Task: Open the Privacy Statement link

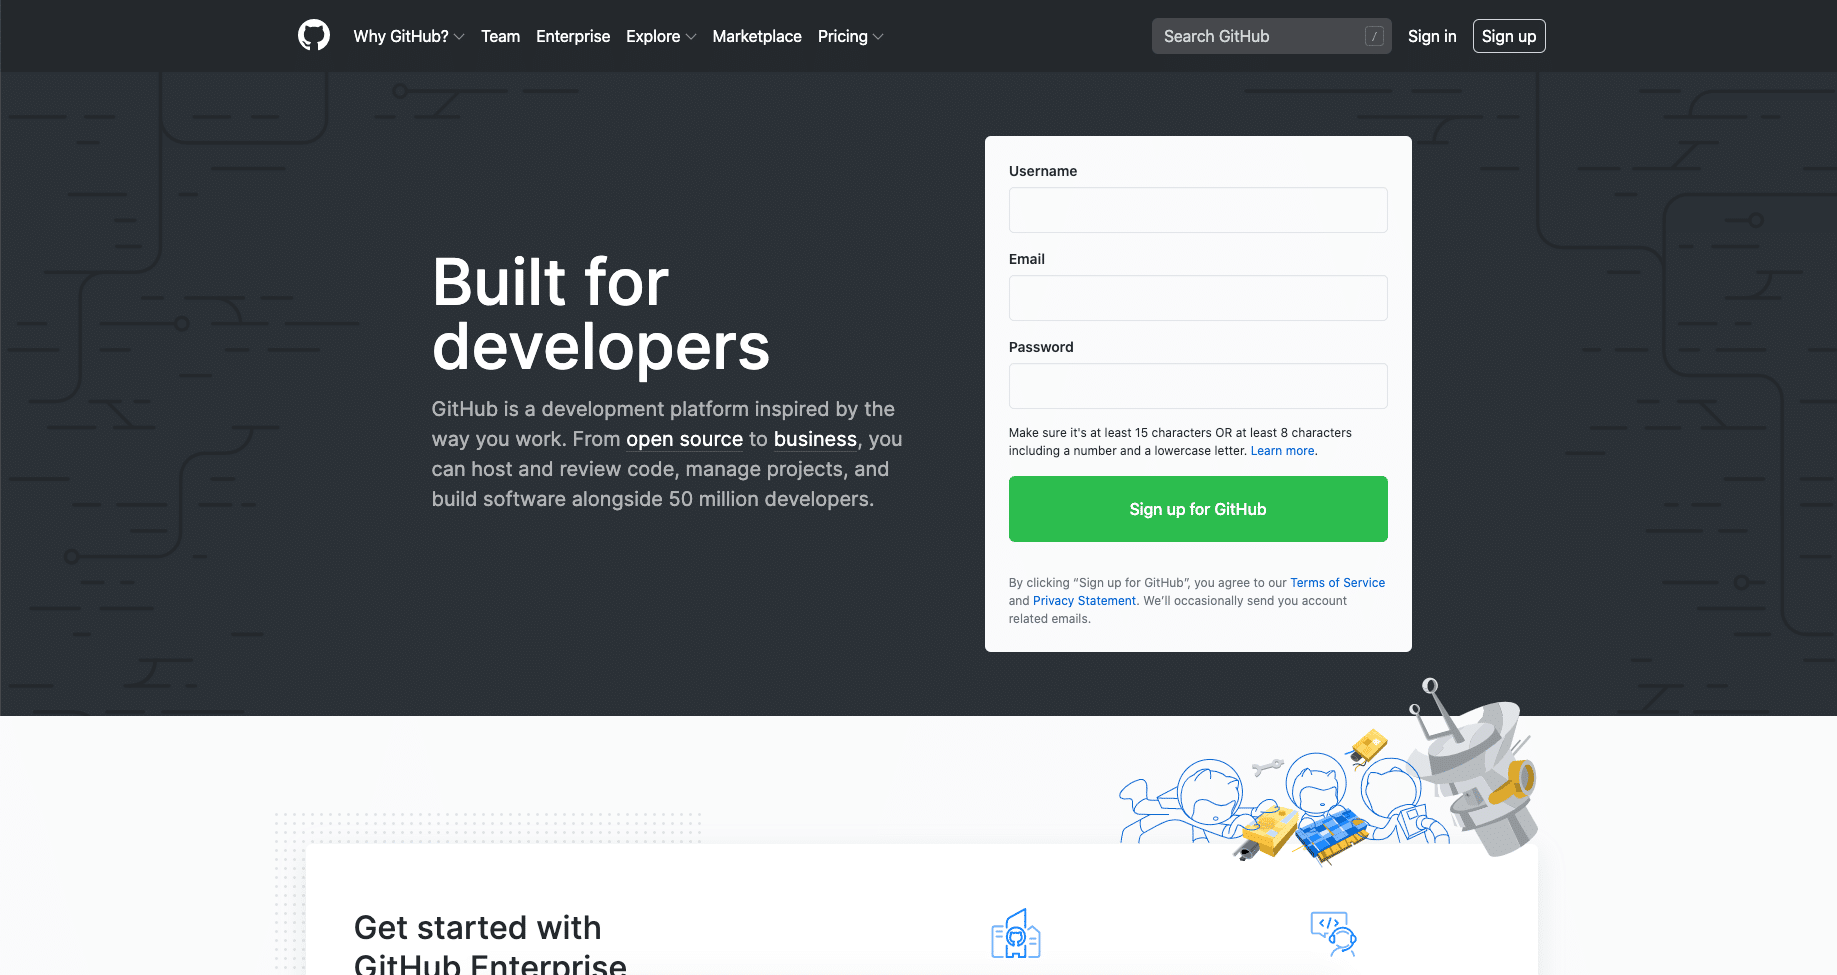Action: coord(1084,600)
